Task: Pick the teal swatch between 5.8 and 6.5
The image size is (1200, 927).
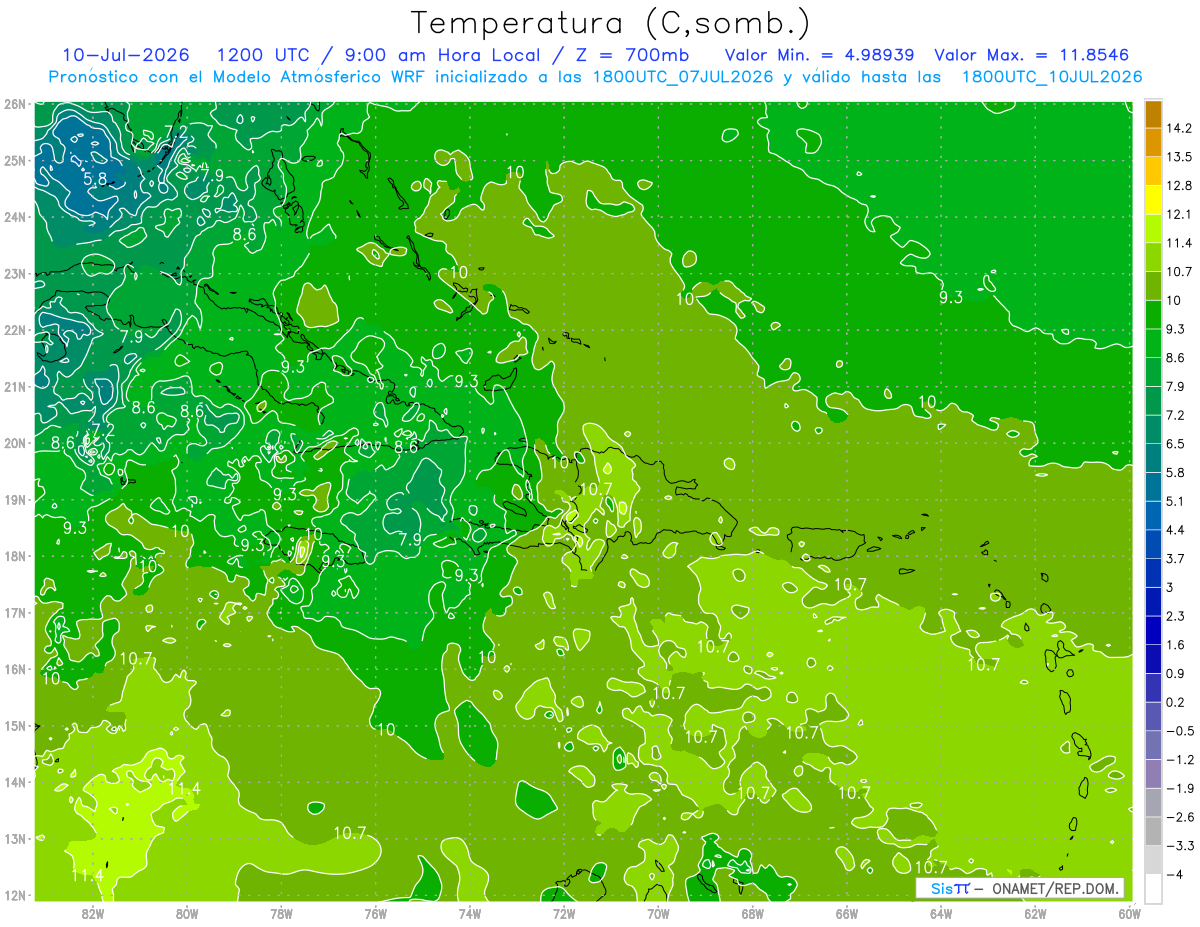Action: [x=1153, y=458]
